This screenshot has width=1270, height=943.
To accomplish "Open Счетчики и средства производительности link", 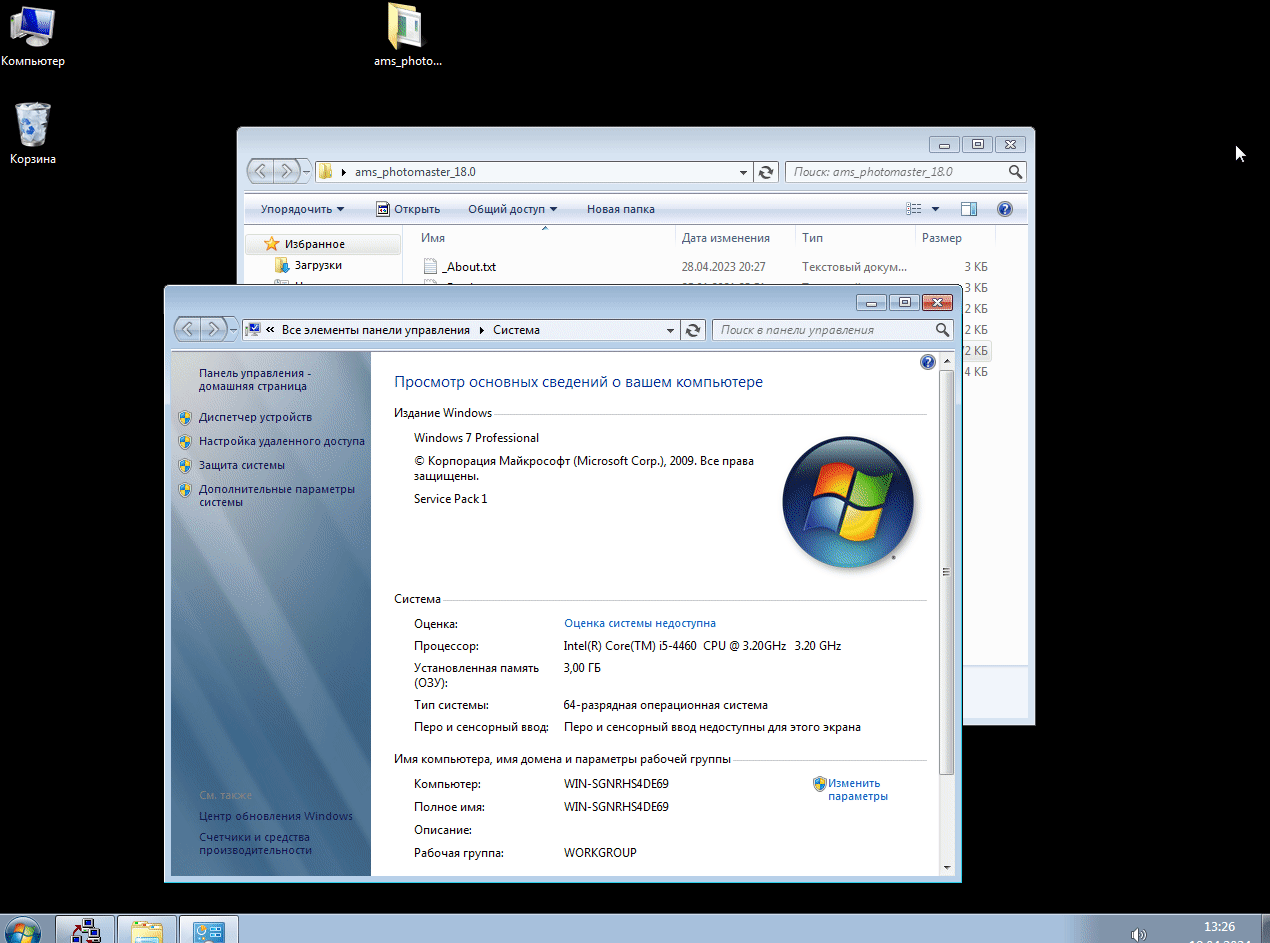I will click(x=254, y=844).
